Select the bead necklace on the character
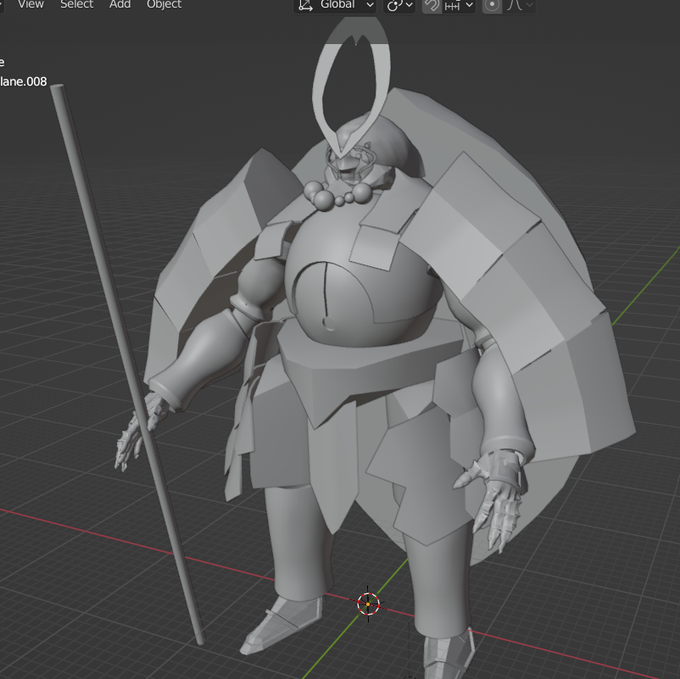Image resolution: width=680 pixels, height=679 pixels. (337, 196)
